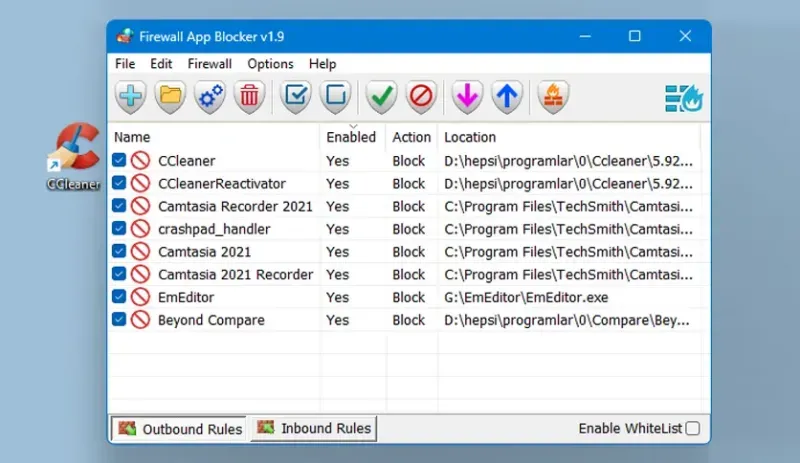Click the Block action in EmEditor row

tap(409, 297)
